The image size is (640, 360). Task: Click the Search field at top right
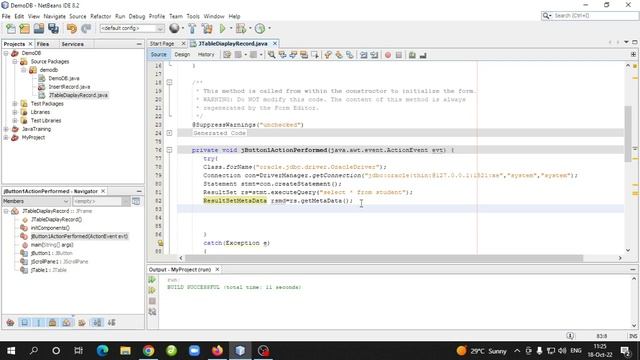(x=589, y=16)
